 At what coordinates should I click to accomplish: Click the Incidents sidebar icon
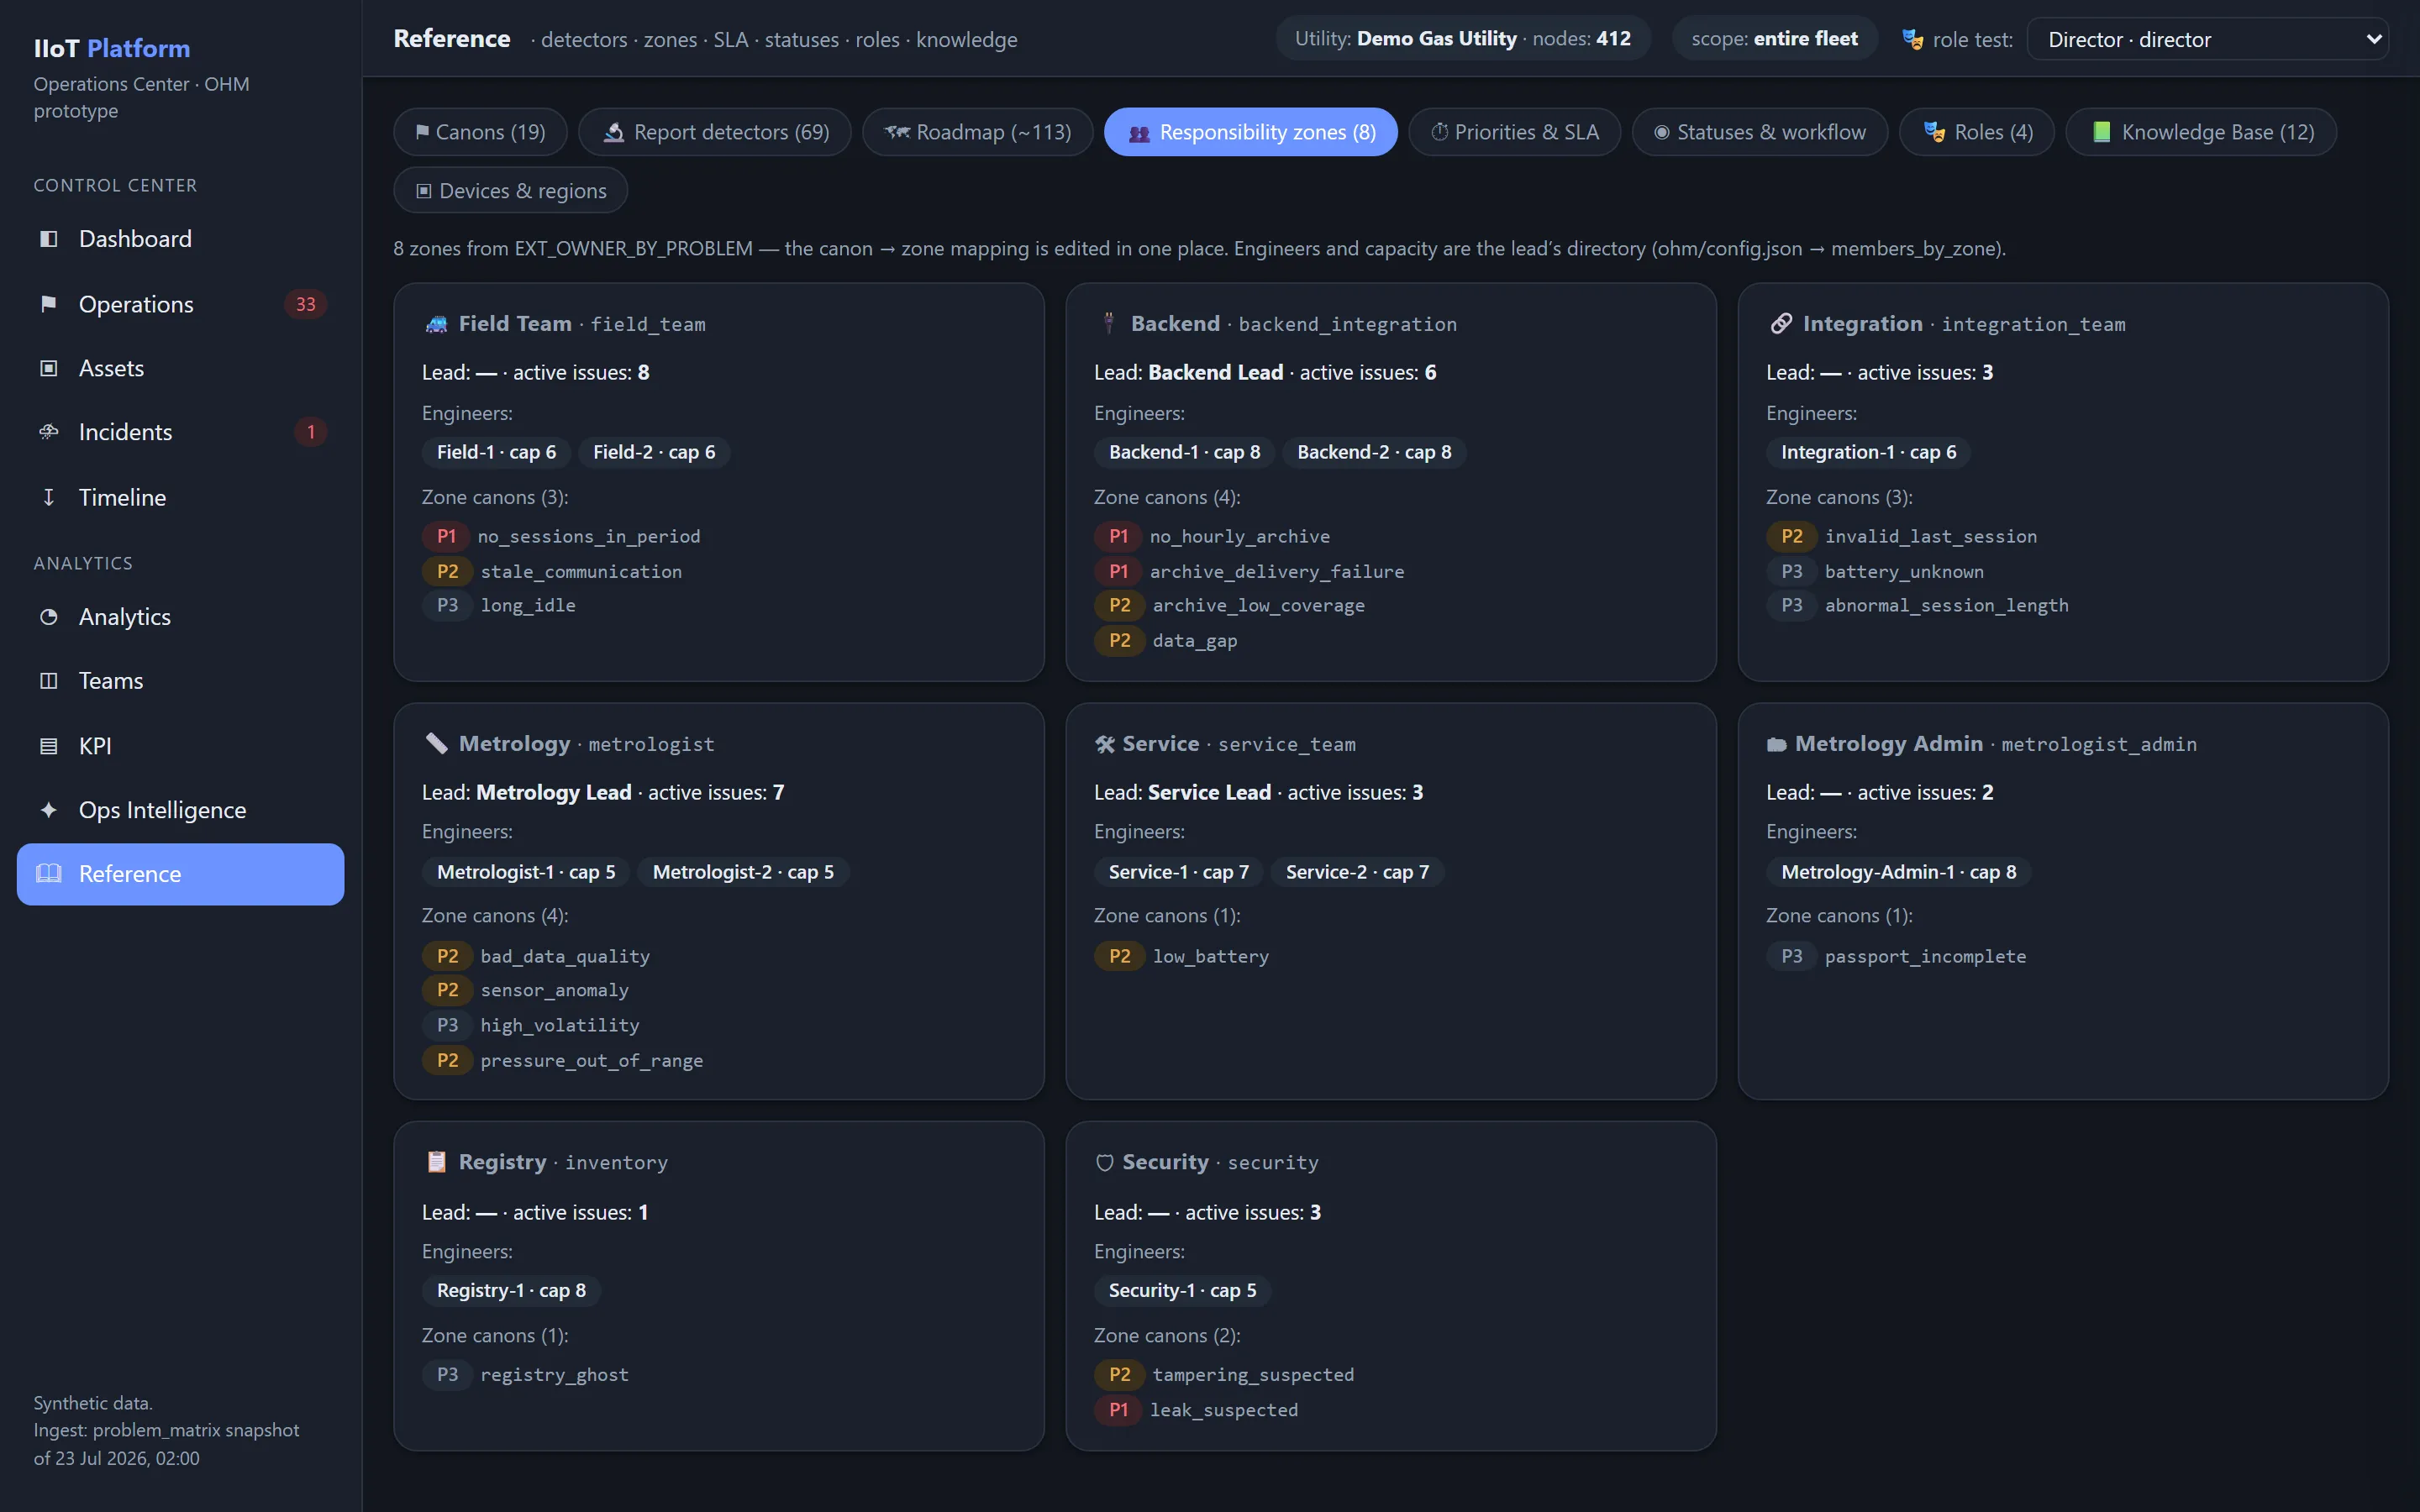(48, 432)
